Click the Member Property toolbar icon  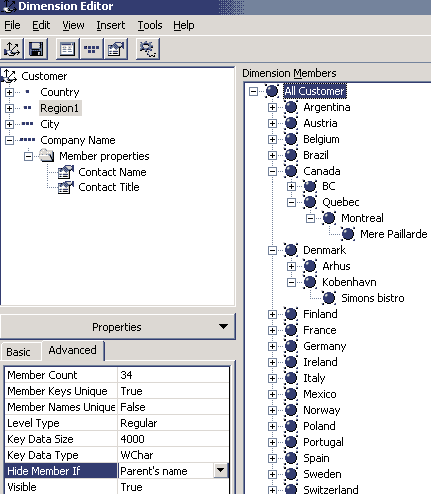[x=116, y=49]
